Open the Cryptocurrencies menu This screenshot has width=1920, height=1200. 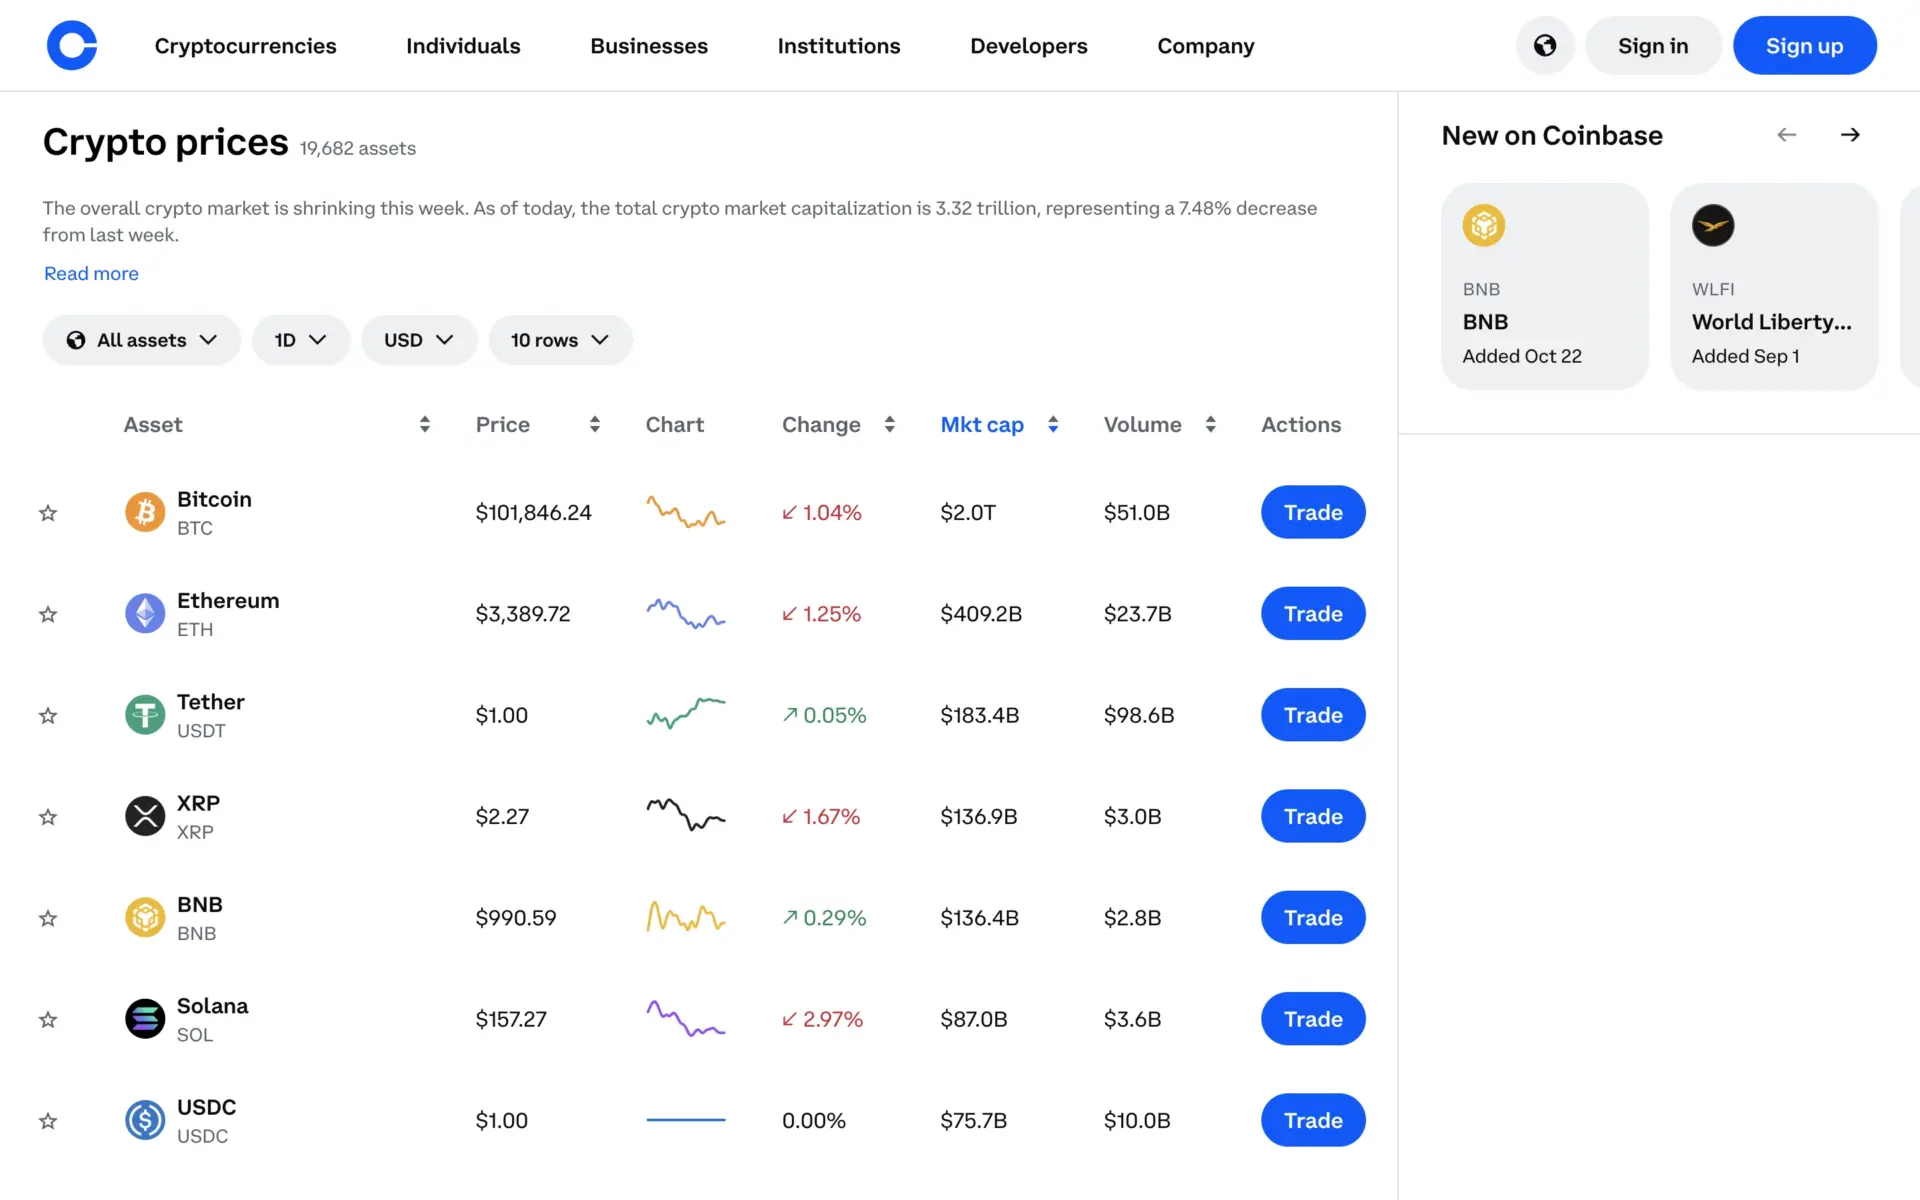245,45
